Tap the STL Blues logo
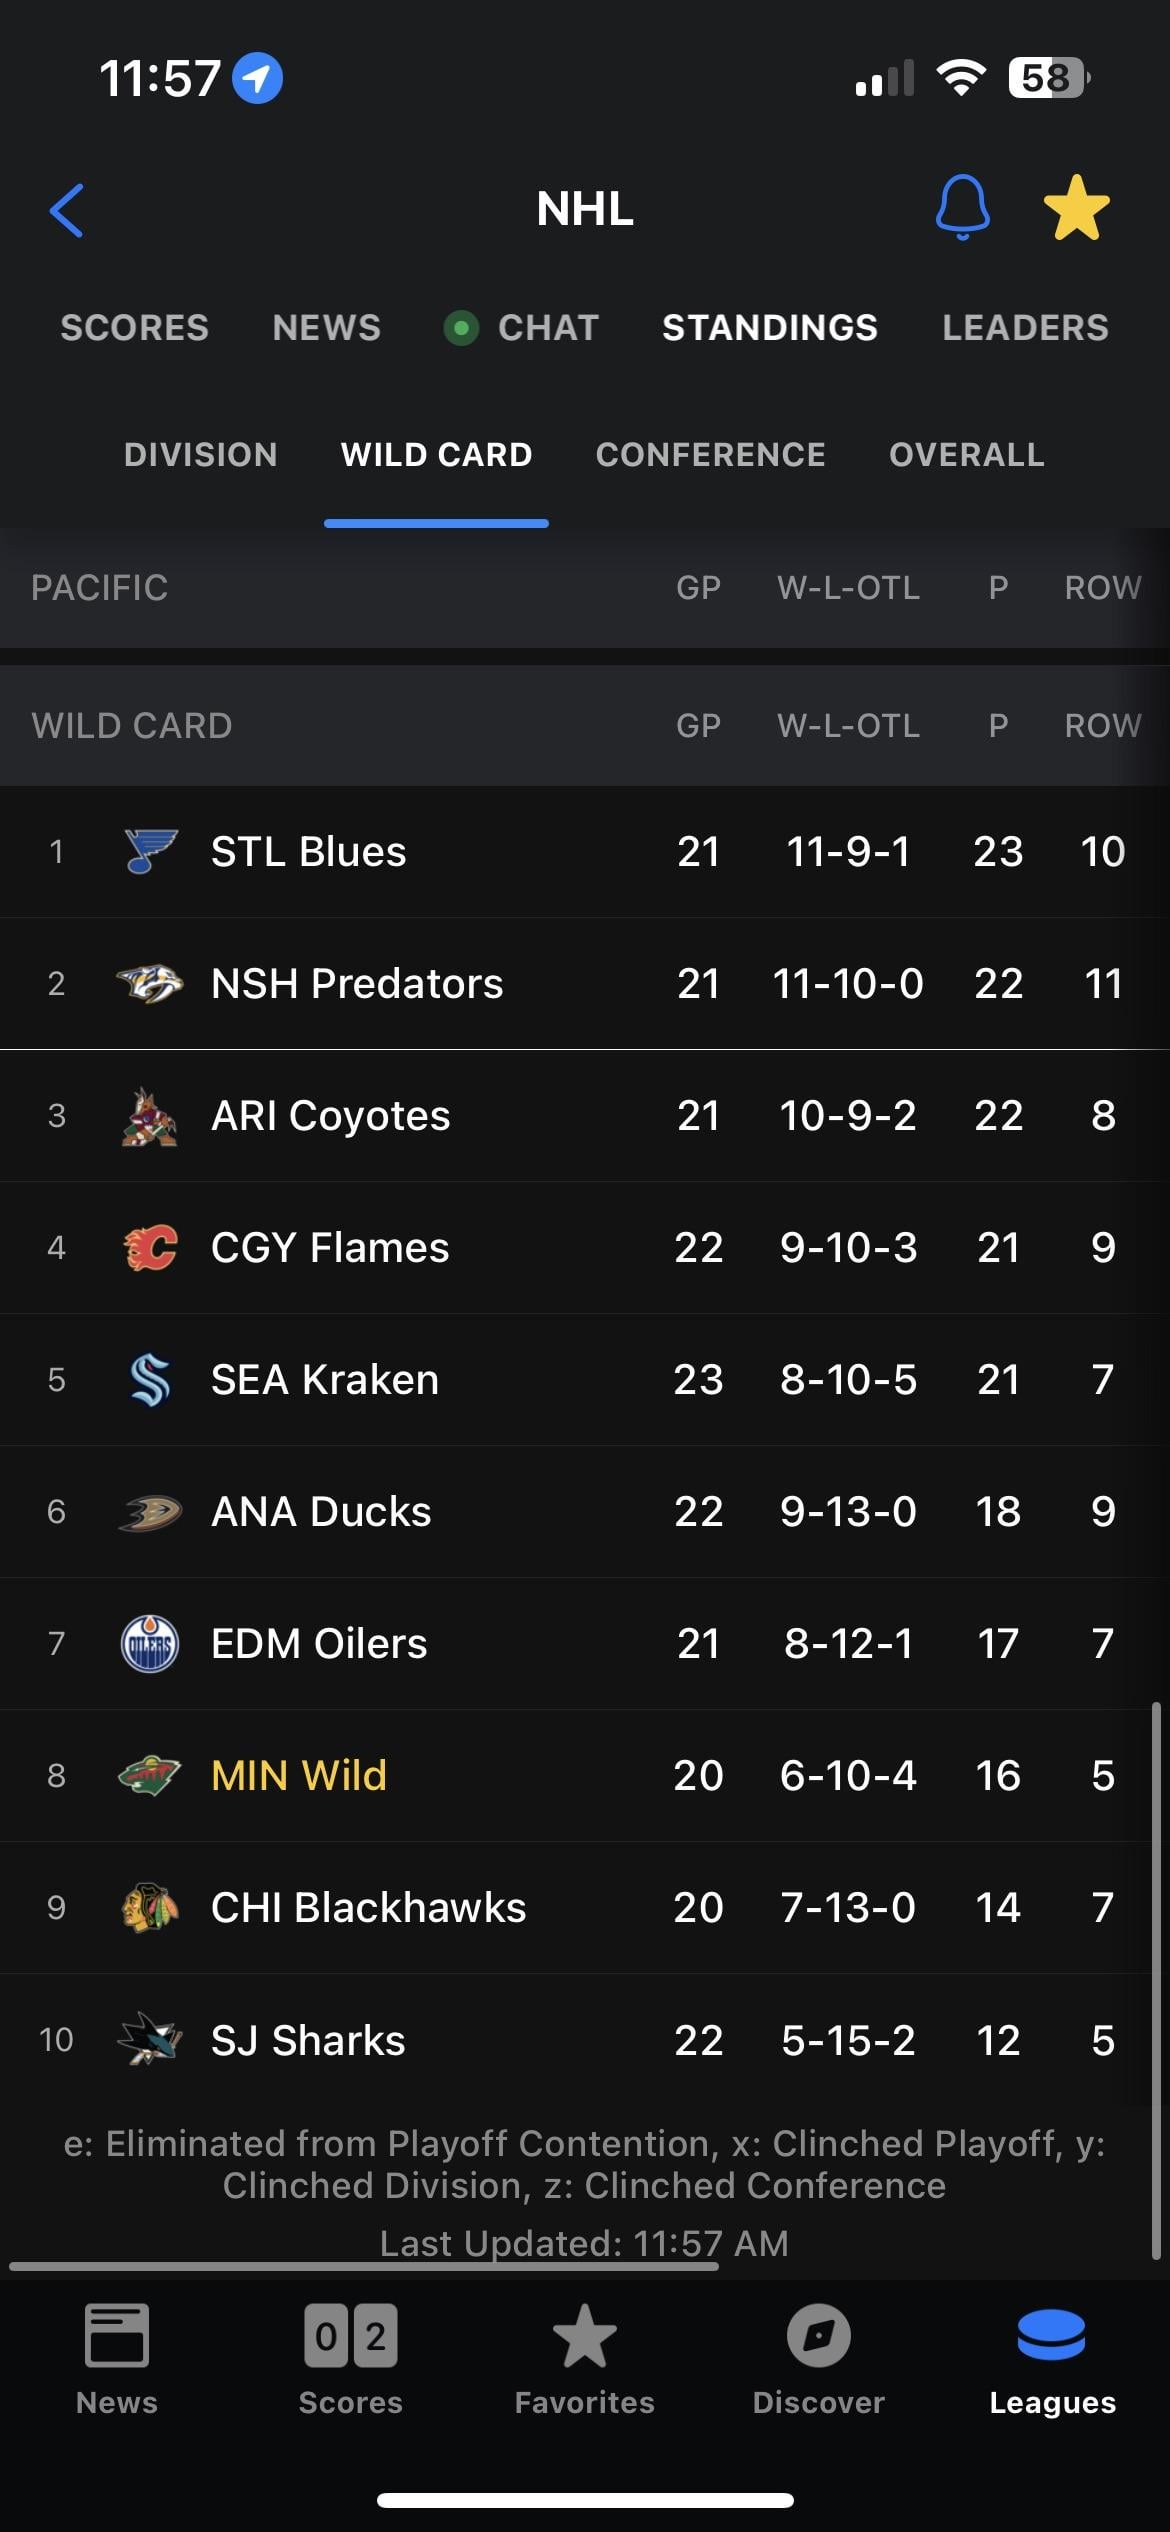This screenshot has width=1170, height=2532. coord(150,851)
